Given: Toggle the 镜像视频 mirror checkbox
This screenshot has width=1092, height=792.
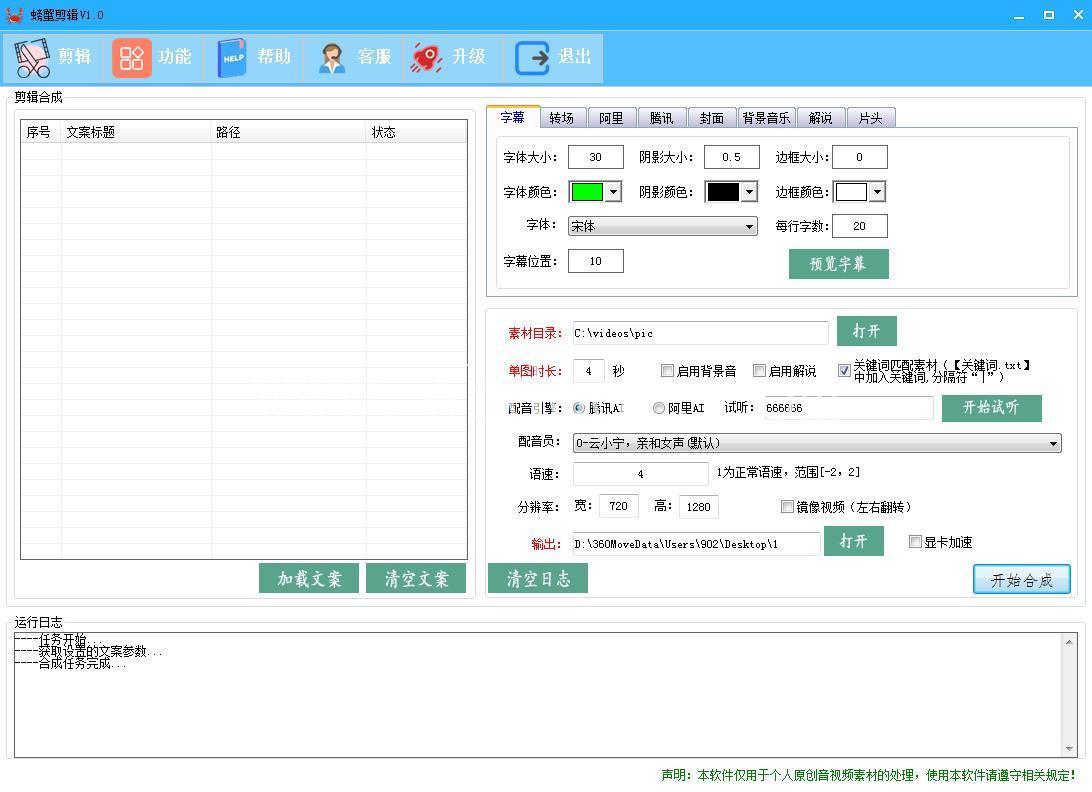Looking at the screenshot, I should 787,507.
